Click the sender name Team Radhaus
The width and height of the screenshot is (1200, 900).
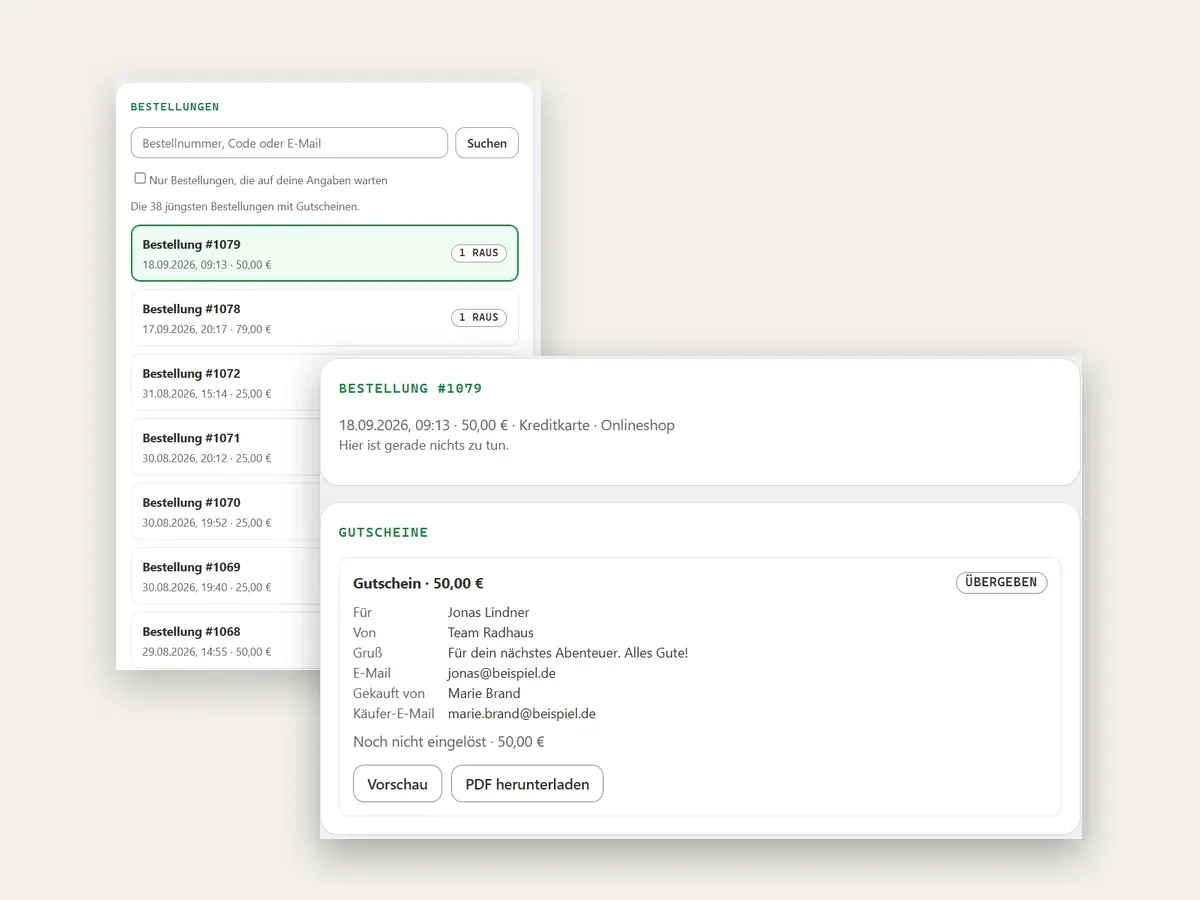(490, 632)
